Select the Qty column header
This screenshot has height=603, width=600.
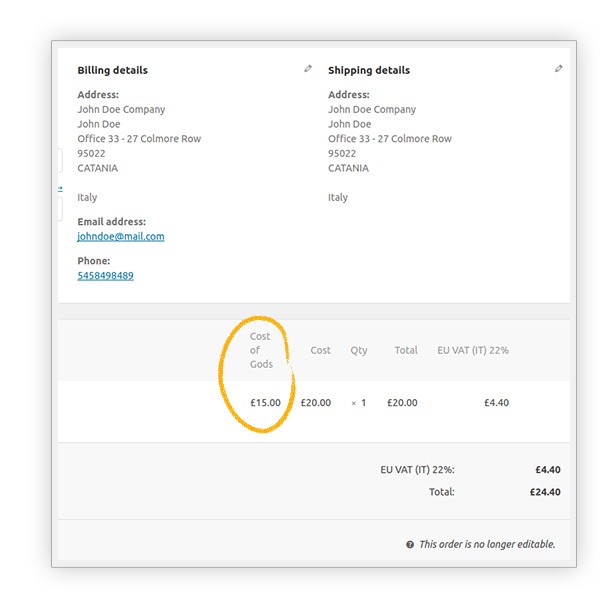pos(358,351)
